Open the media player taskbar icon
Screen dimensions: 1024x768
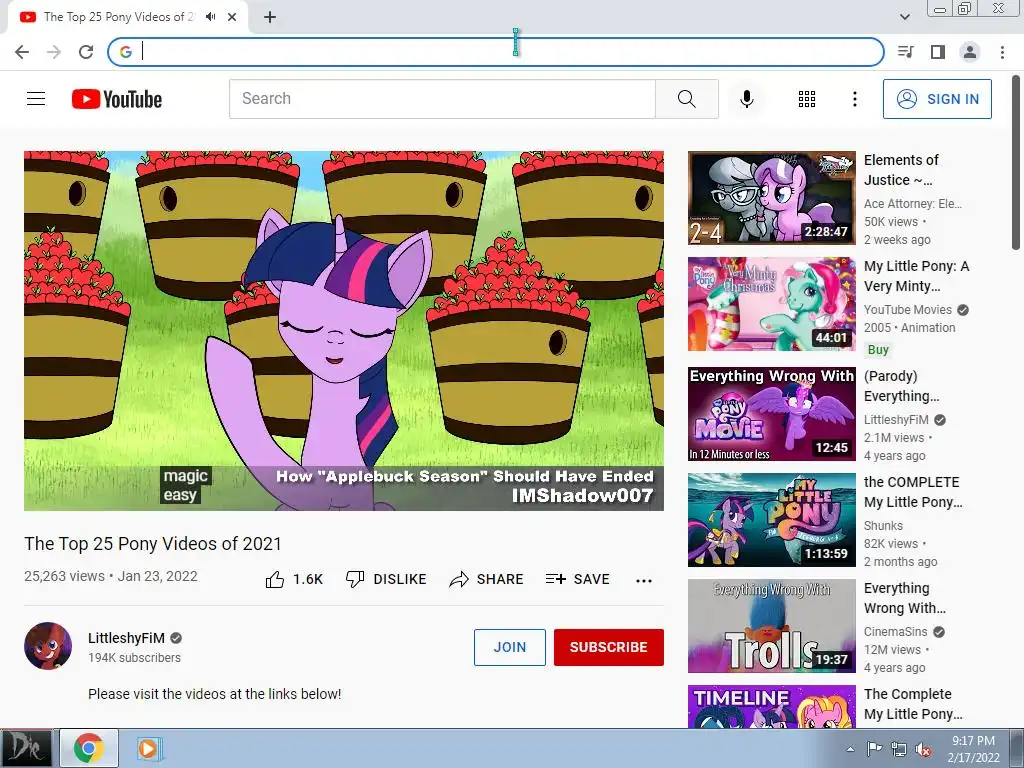[x=149, y=748]
